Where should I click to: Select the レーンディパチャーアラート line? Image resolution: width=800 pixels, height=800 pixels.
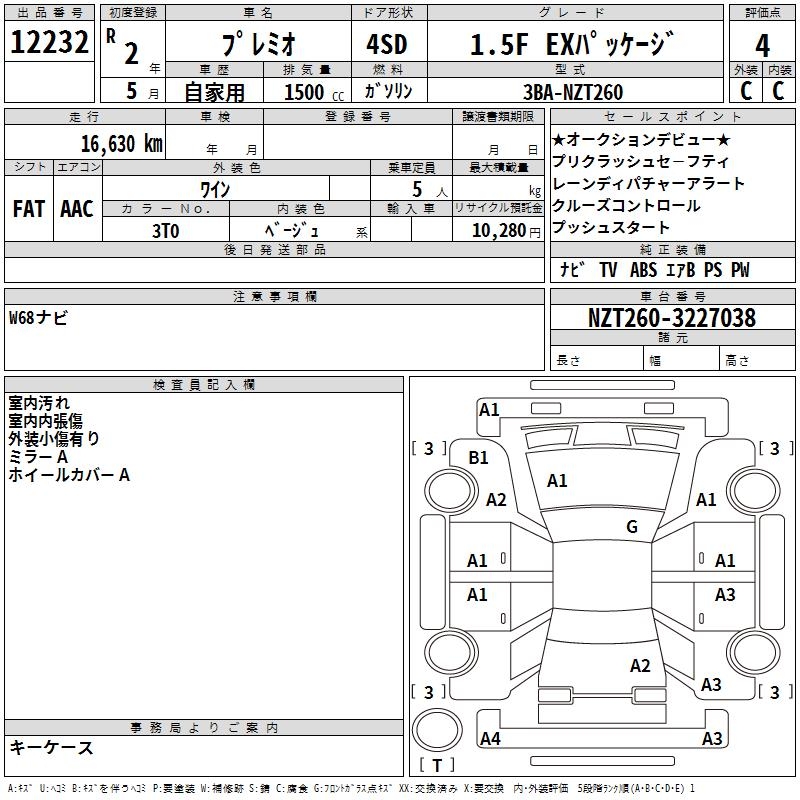(648, 183)
